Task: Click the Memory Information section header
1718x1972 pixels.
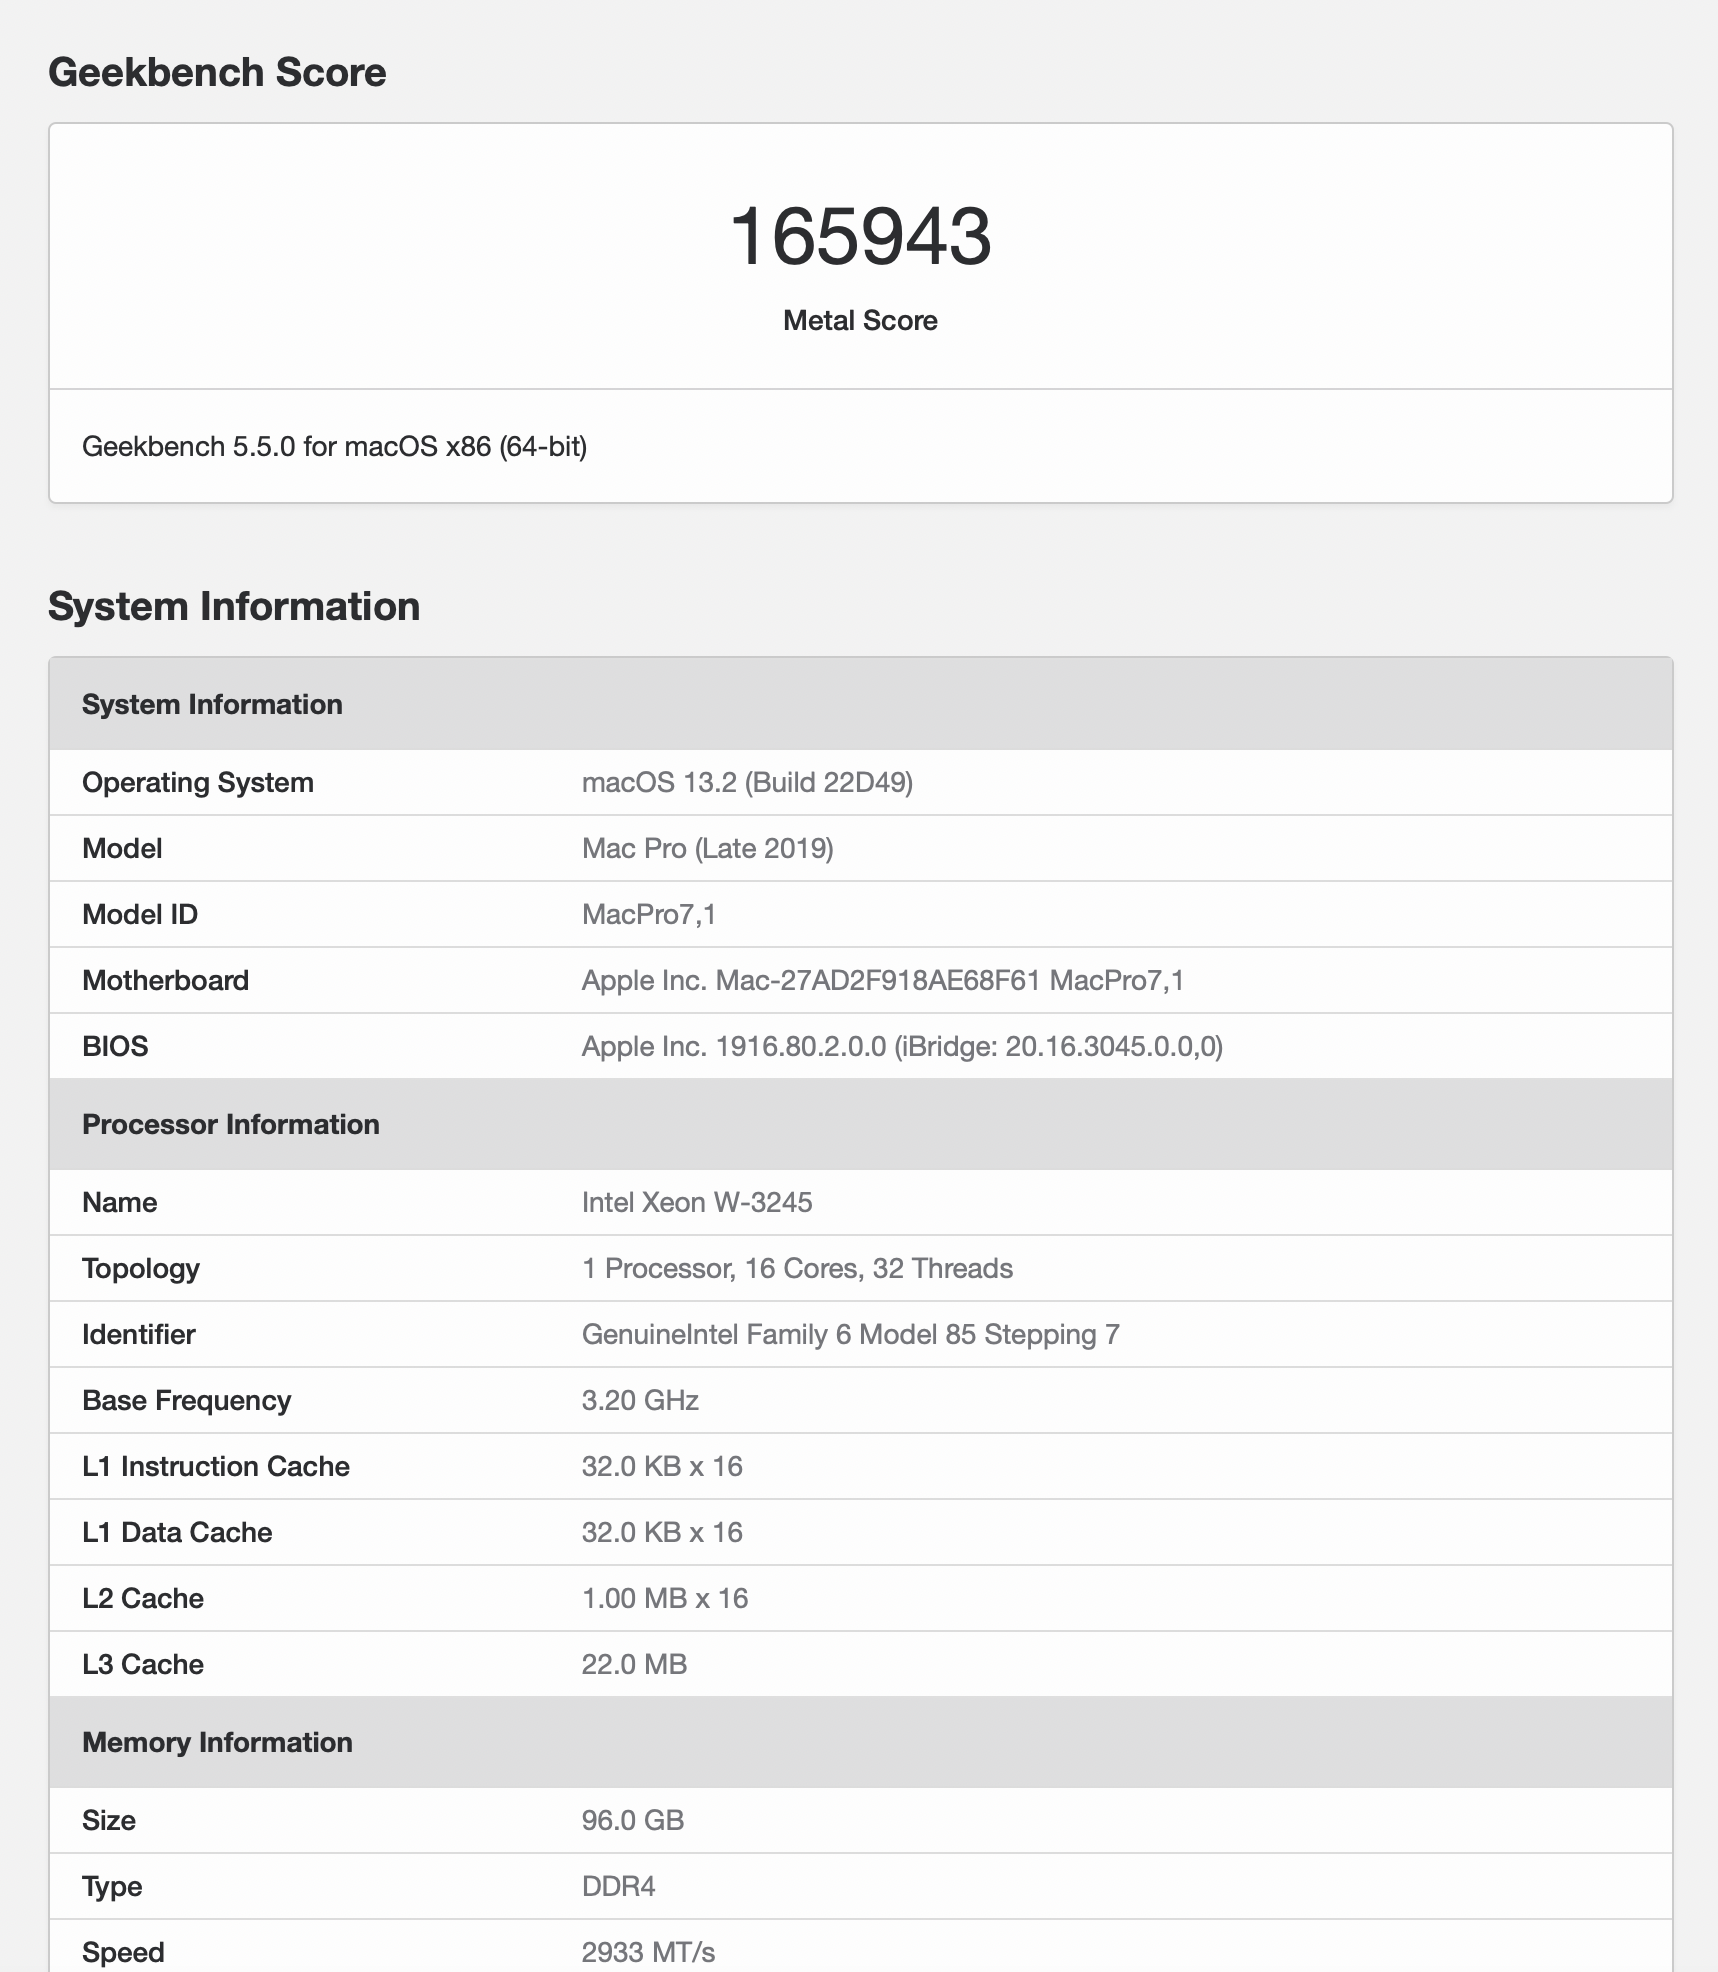Action: (217, 1742)
